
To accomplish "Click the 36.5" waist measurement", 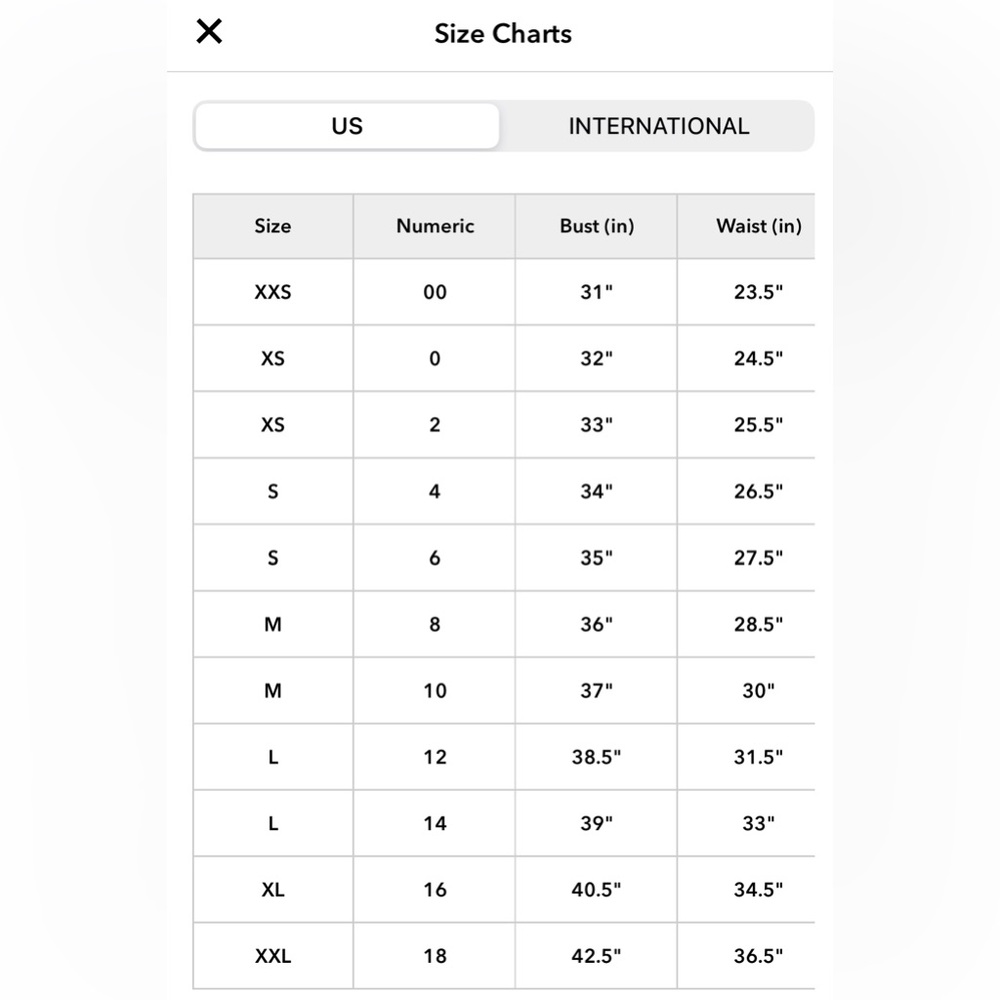I will (758, 956).
